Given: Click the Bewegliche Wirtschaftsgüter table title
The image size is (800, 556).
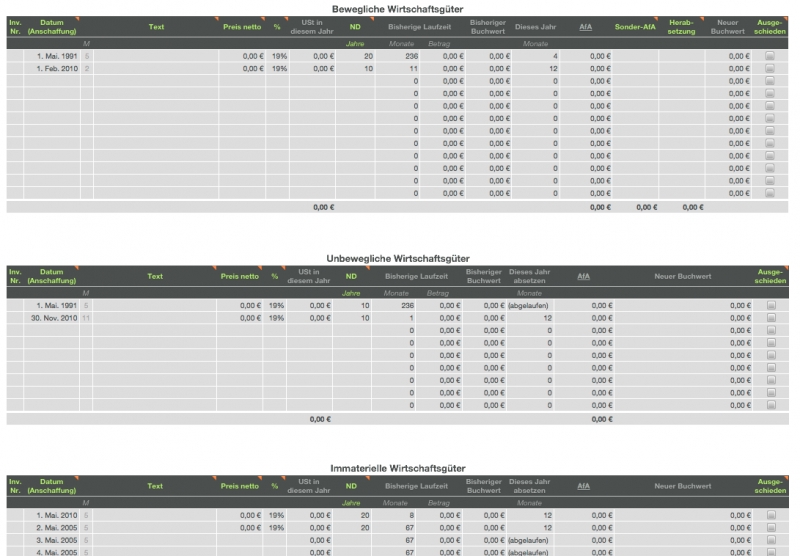Looking at the screenshot, I should click(398, 8).
